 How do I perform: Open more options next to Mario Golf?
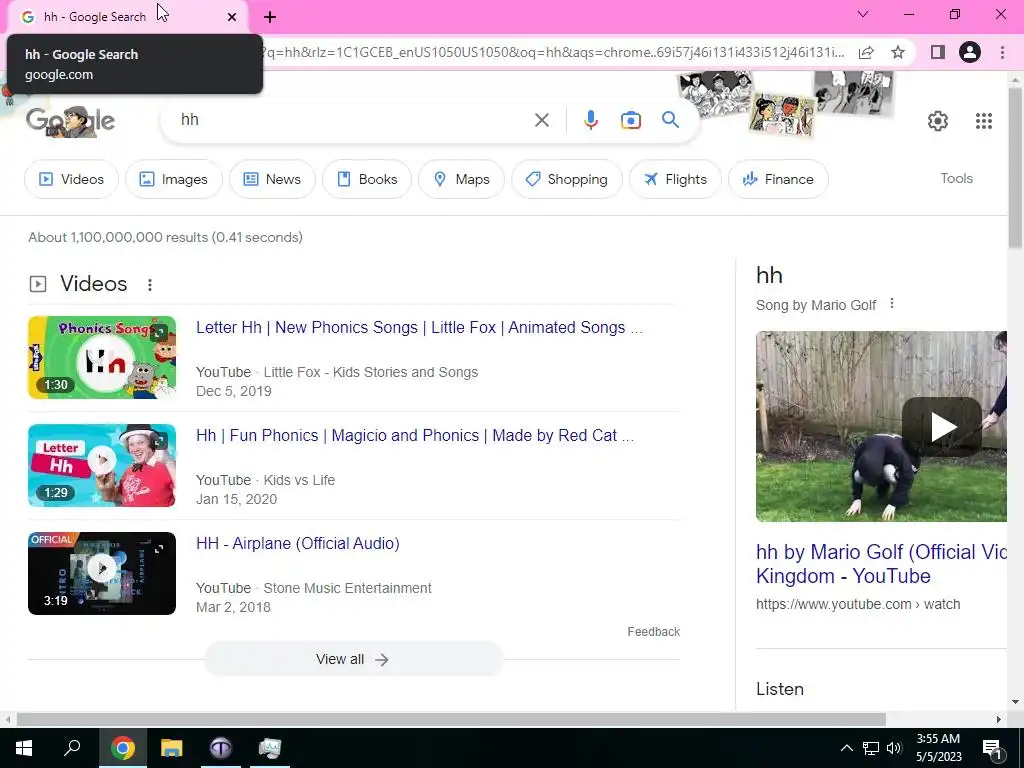point(891,304)
